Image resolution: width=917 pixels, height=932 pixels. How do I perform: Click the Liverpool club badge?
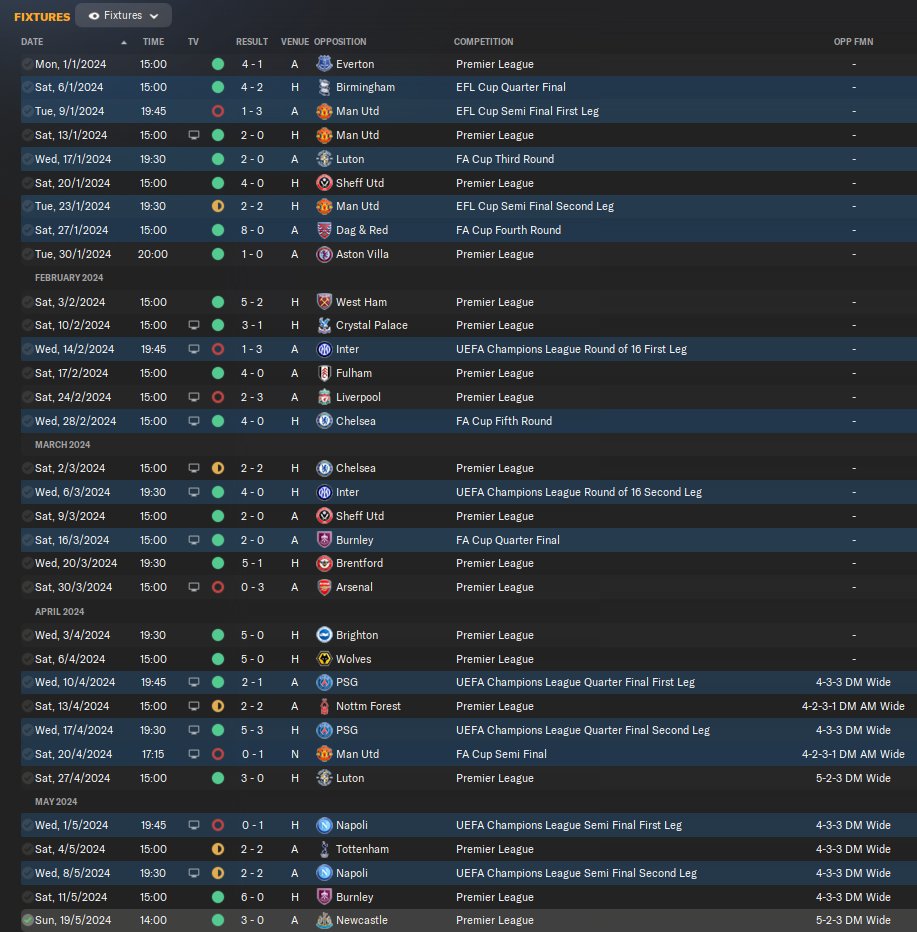pyautogui.click(x=324, y=397)
